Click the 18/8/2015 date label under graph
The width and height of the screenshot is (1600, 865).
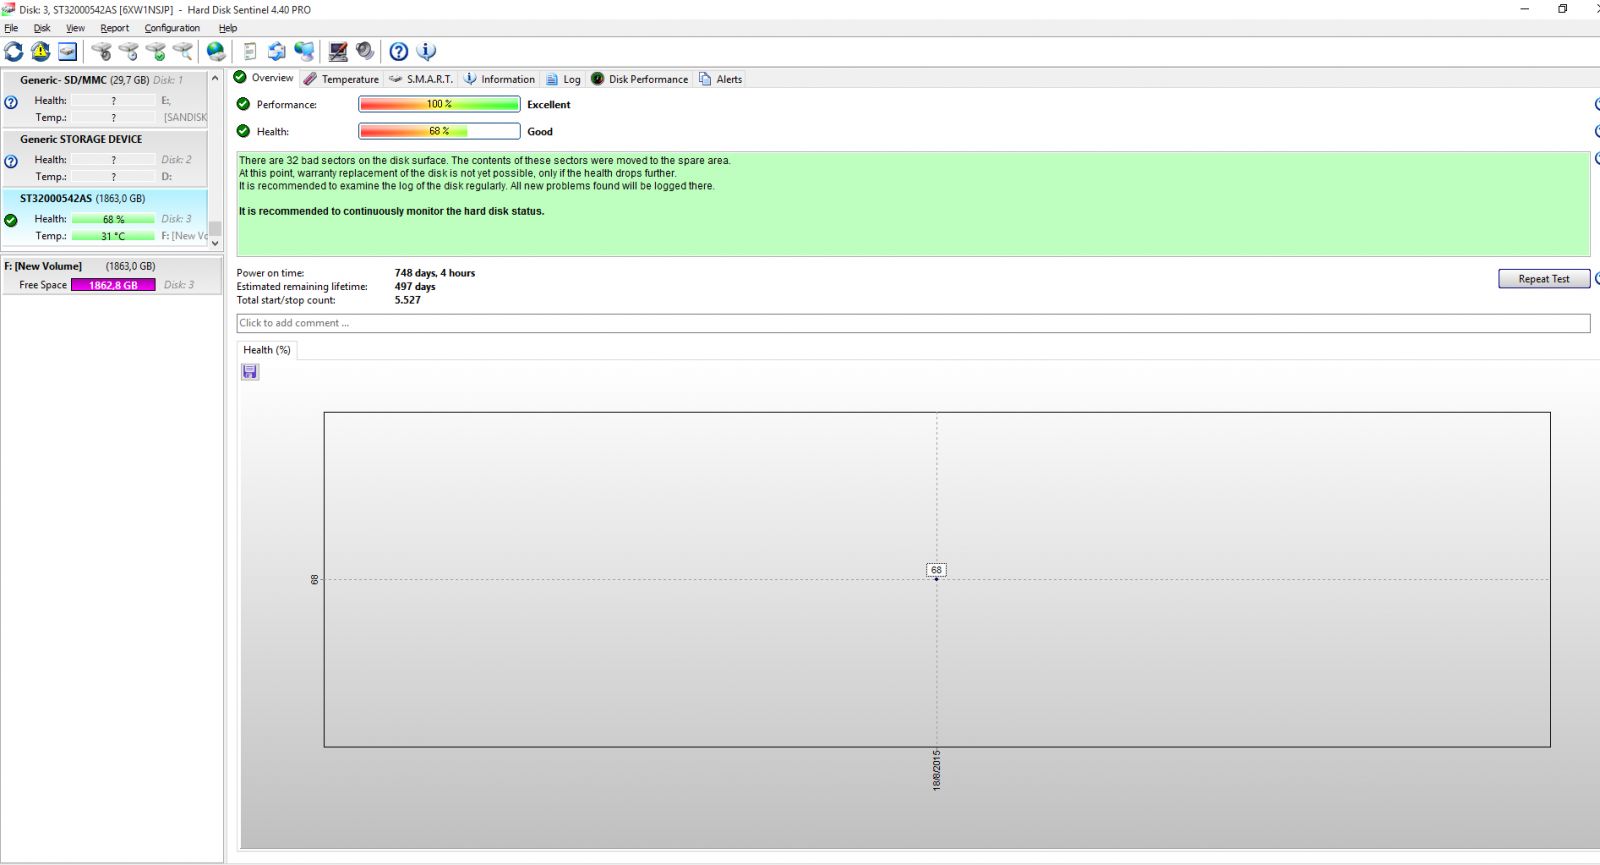point(937,771)
